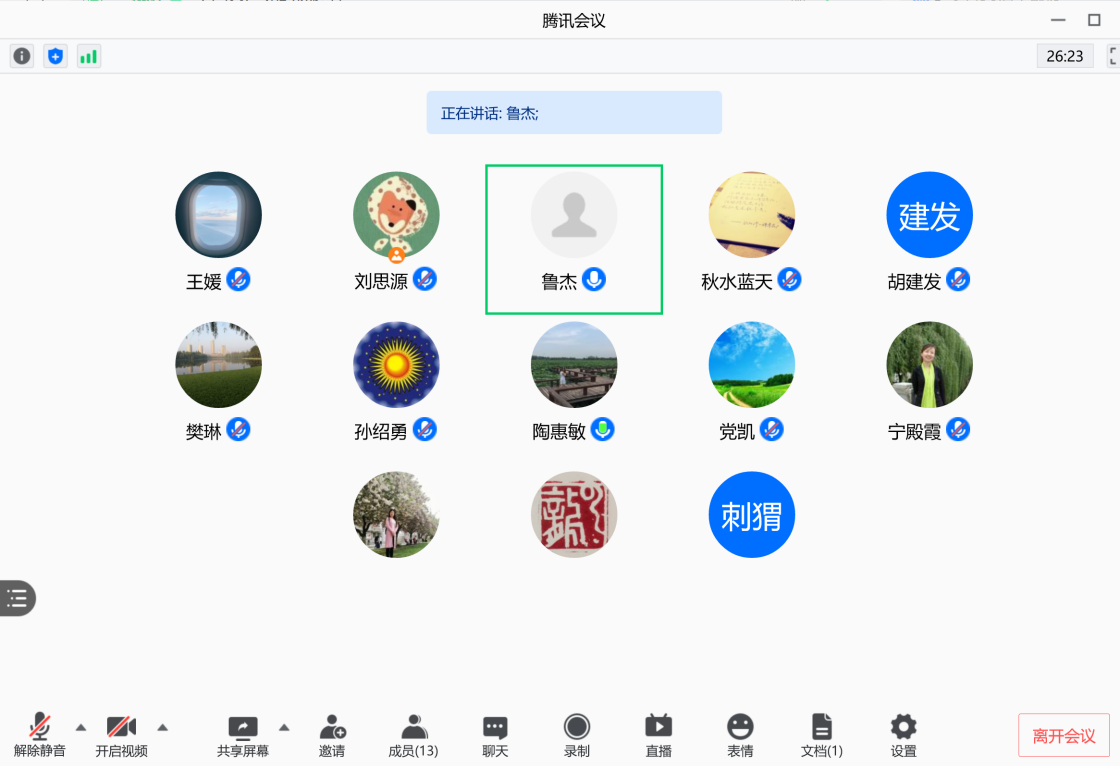Open Settings (设置) gear
The width and height of the screenshot is (1120, 766).
903,734
